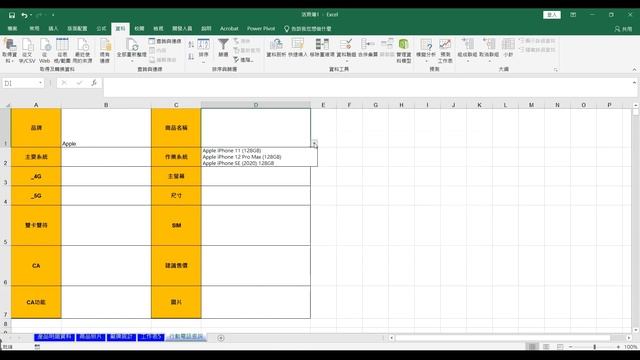Click cell B1 containing Apple
The height and width of the screenshot is (360, 640).
[106, 128]
